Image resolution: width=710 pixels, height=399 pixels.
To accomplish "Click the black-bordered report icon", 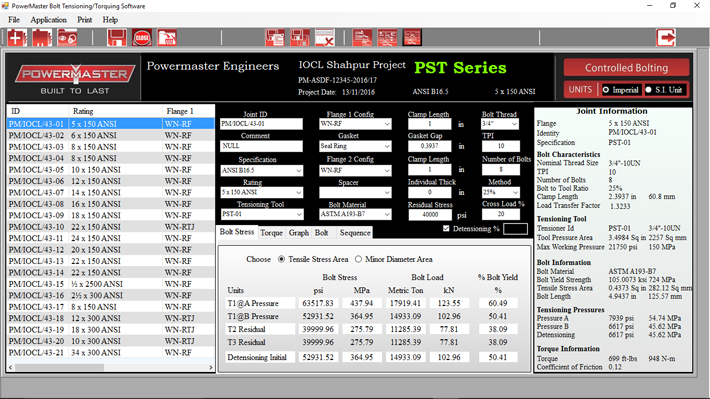I will pyautogui.click(x=412, y=38).
